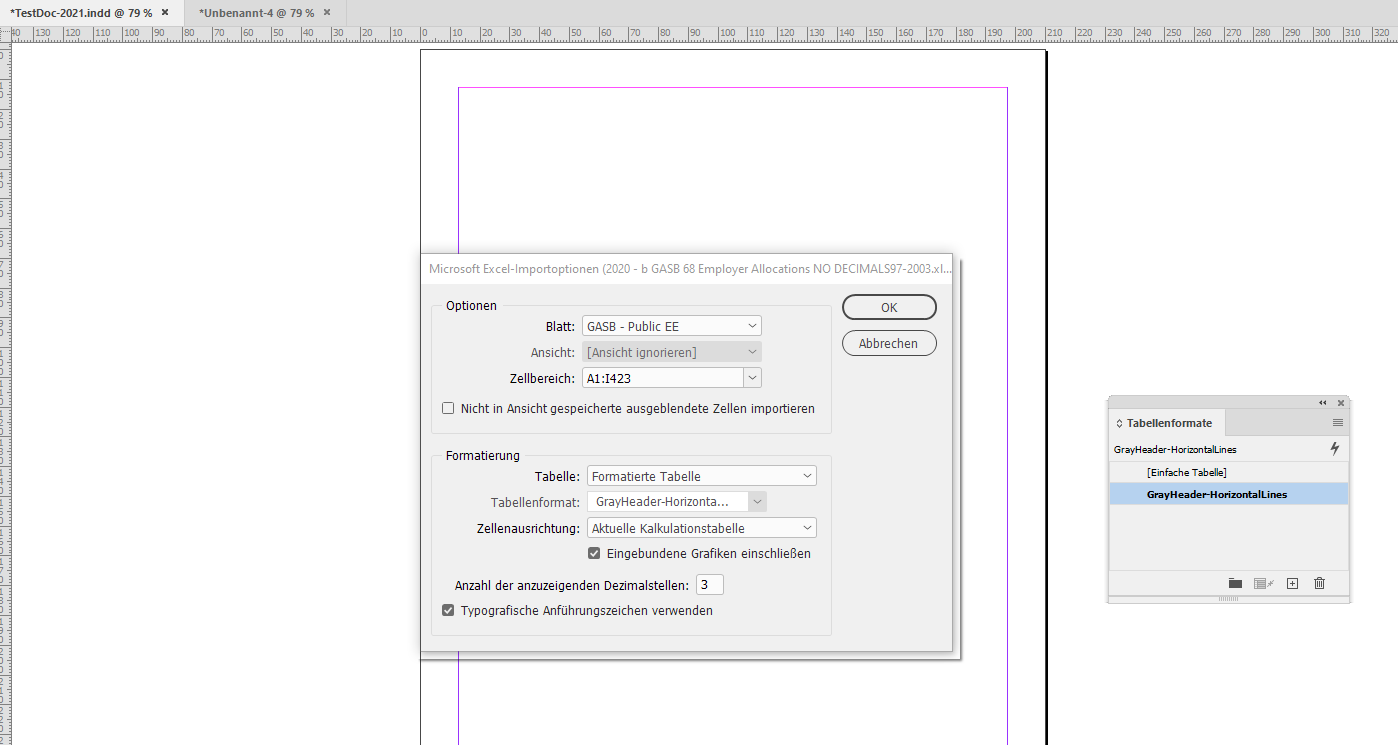Select the decimal places input field
This screenshot has width=1398, height=745.
coord(709,584)
